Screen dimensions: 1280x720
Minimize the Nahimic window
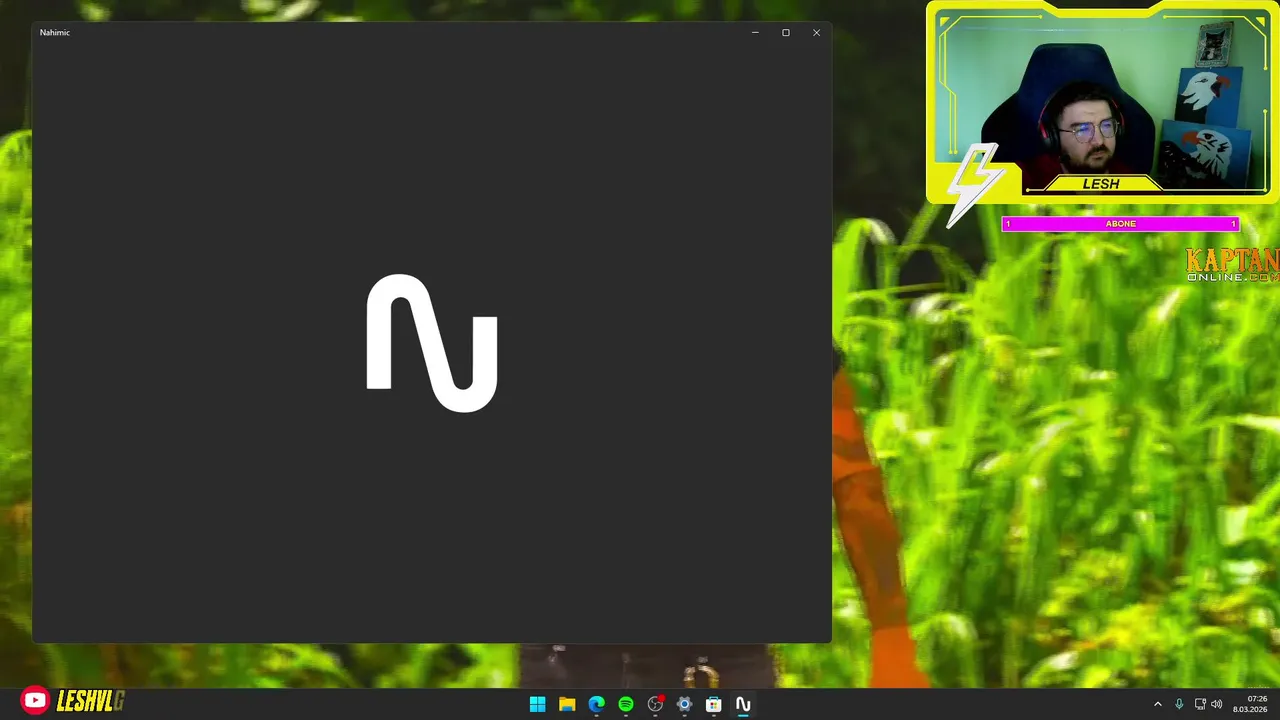(x=755, y=32)
